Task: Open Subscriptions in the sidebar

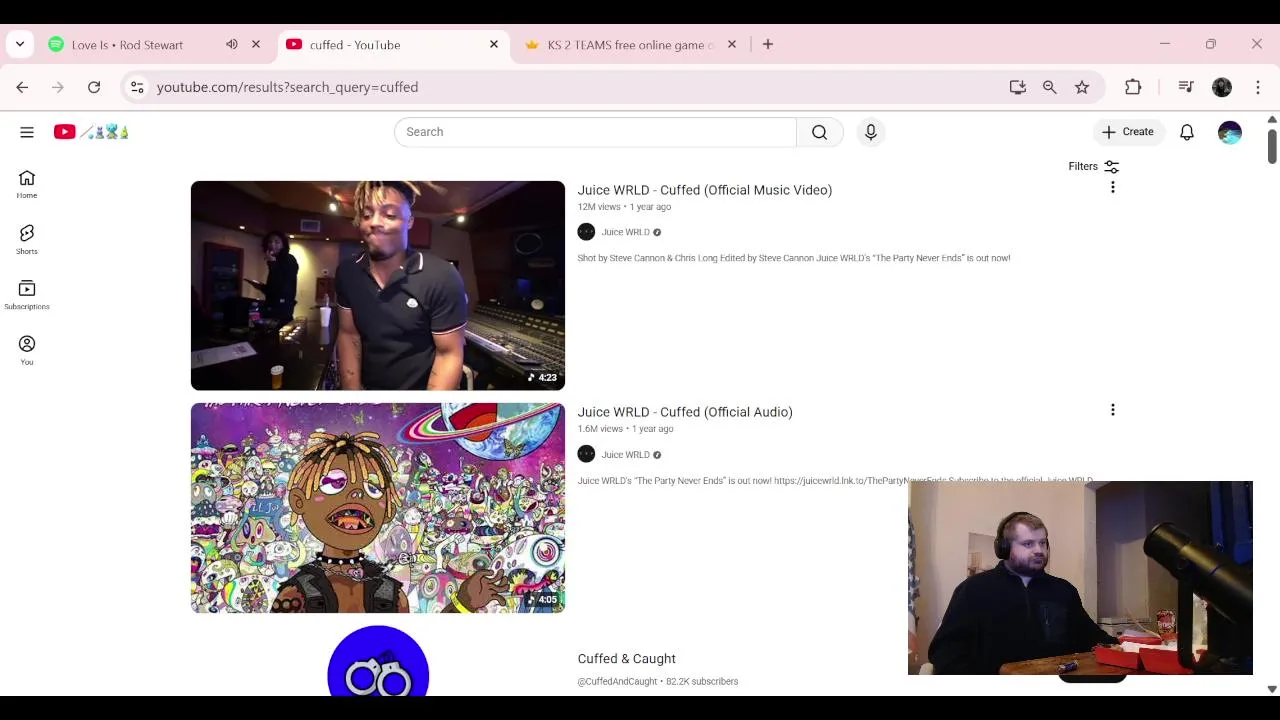Action: pos(27,295)
